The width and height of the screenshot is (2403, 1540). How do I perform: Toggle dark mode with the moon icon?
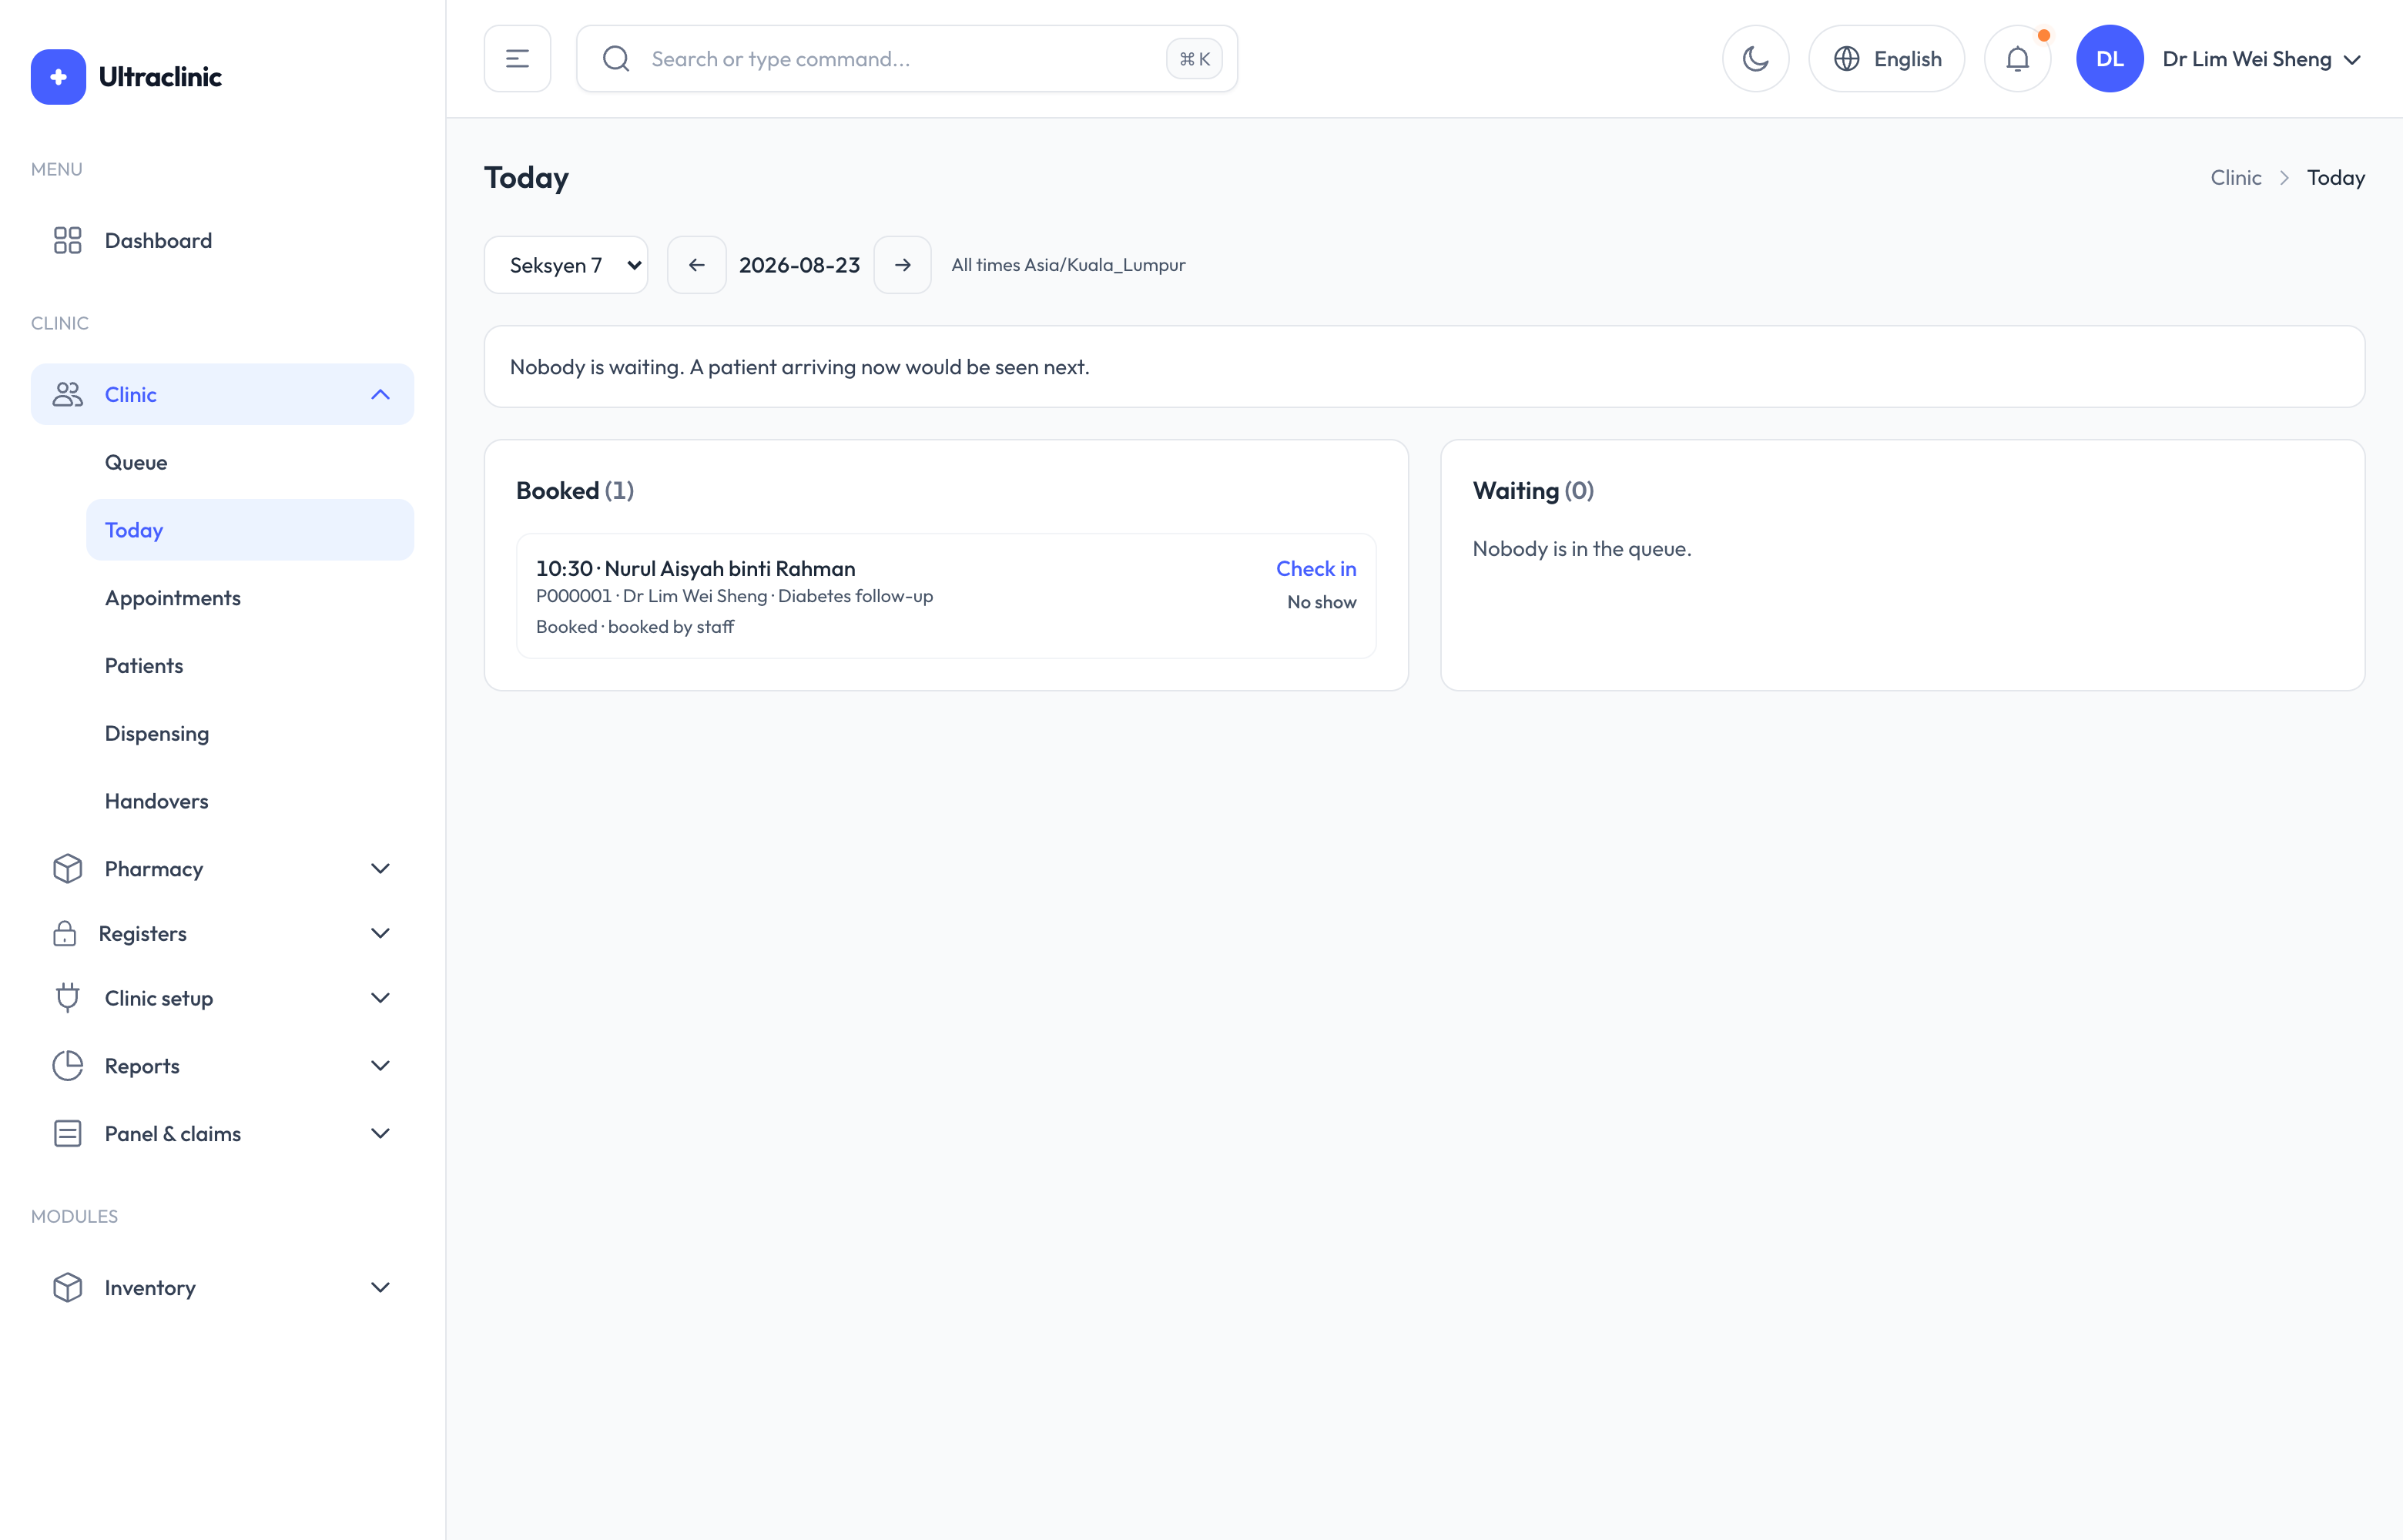pyautogui.click(x=1755, y=59)
